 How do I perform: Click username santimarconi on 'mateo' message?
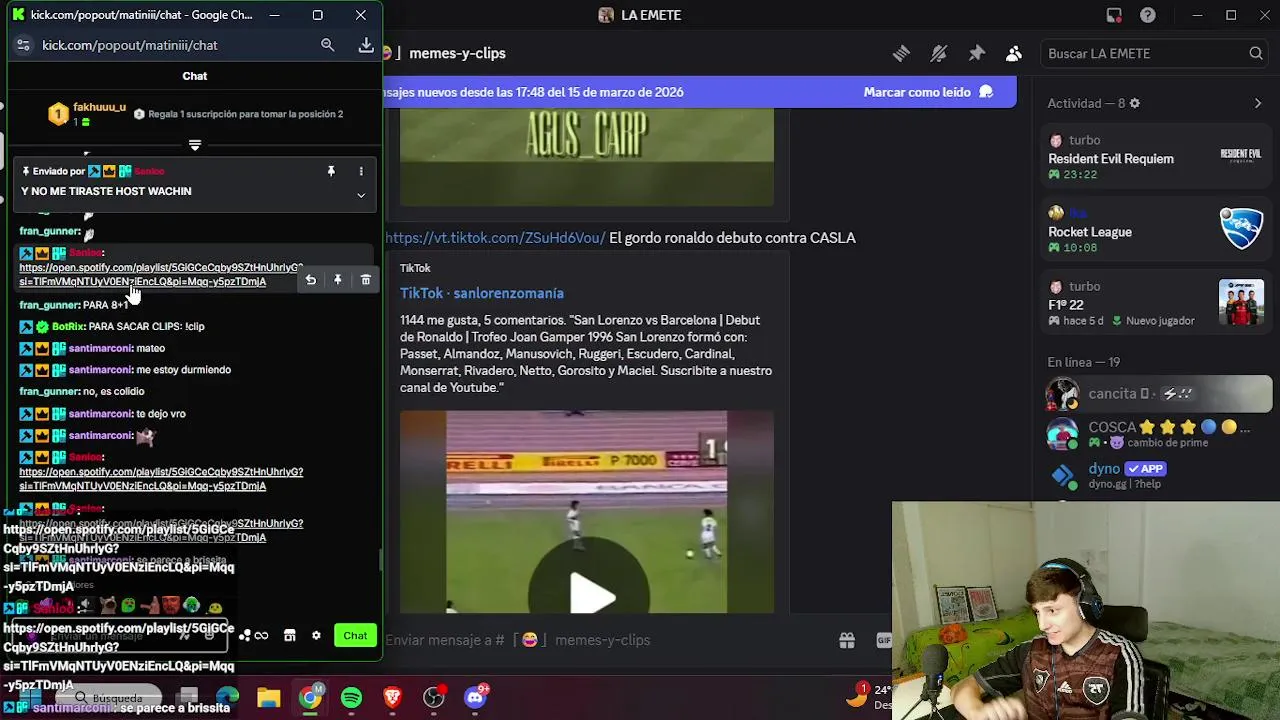pos(100,348)
